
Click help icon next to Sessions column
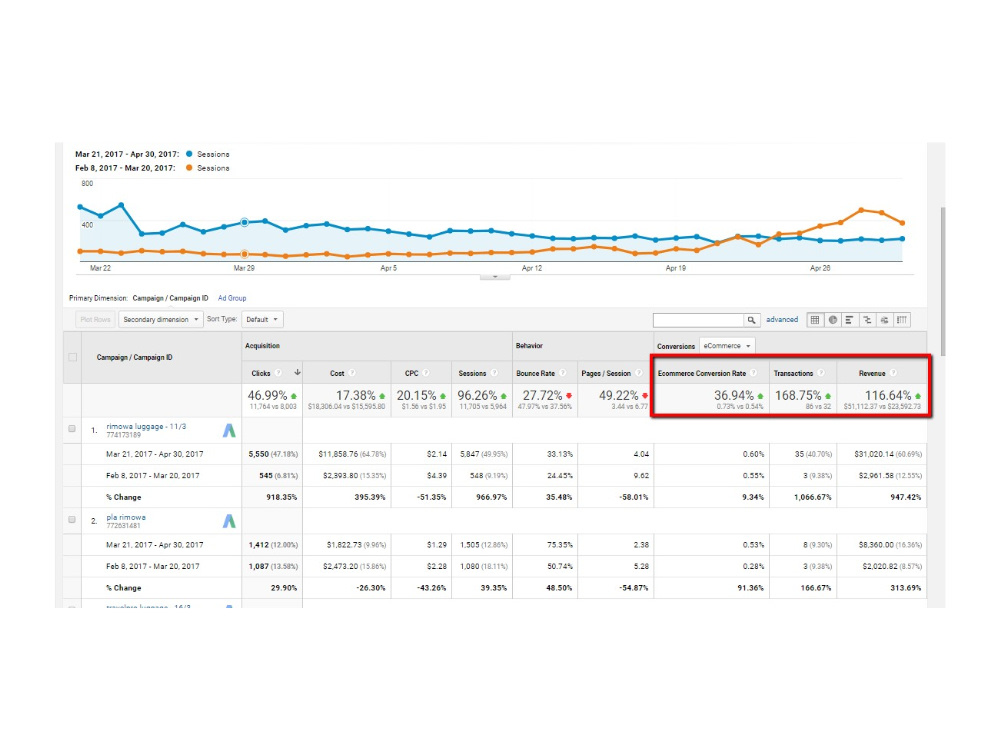pyautogui.click(x=494, y=373)
